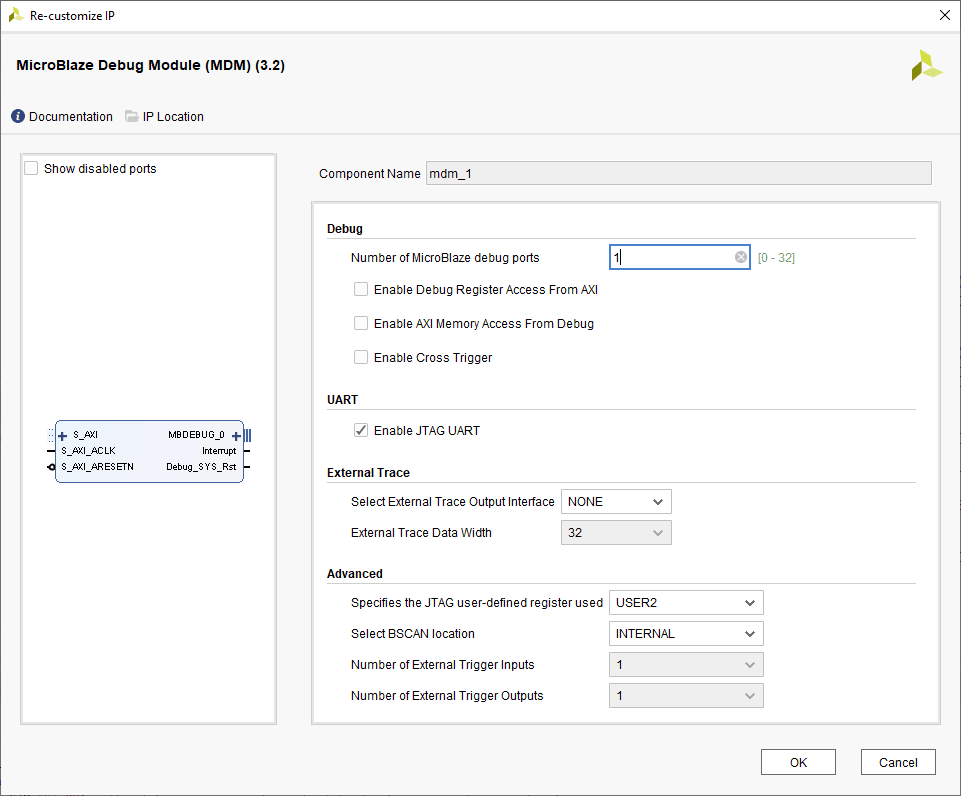
Task: Click the Vivado icon in title bar
Action: tap(16, 15)
